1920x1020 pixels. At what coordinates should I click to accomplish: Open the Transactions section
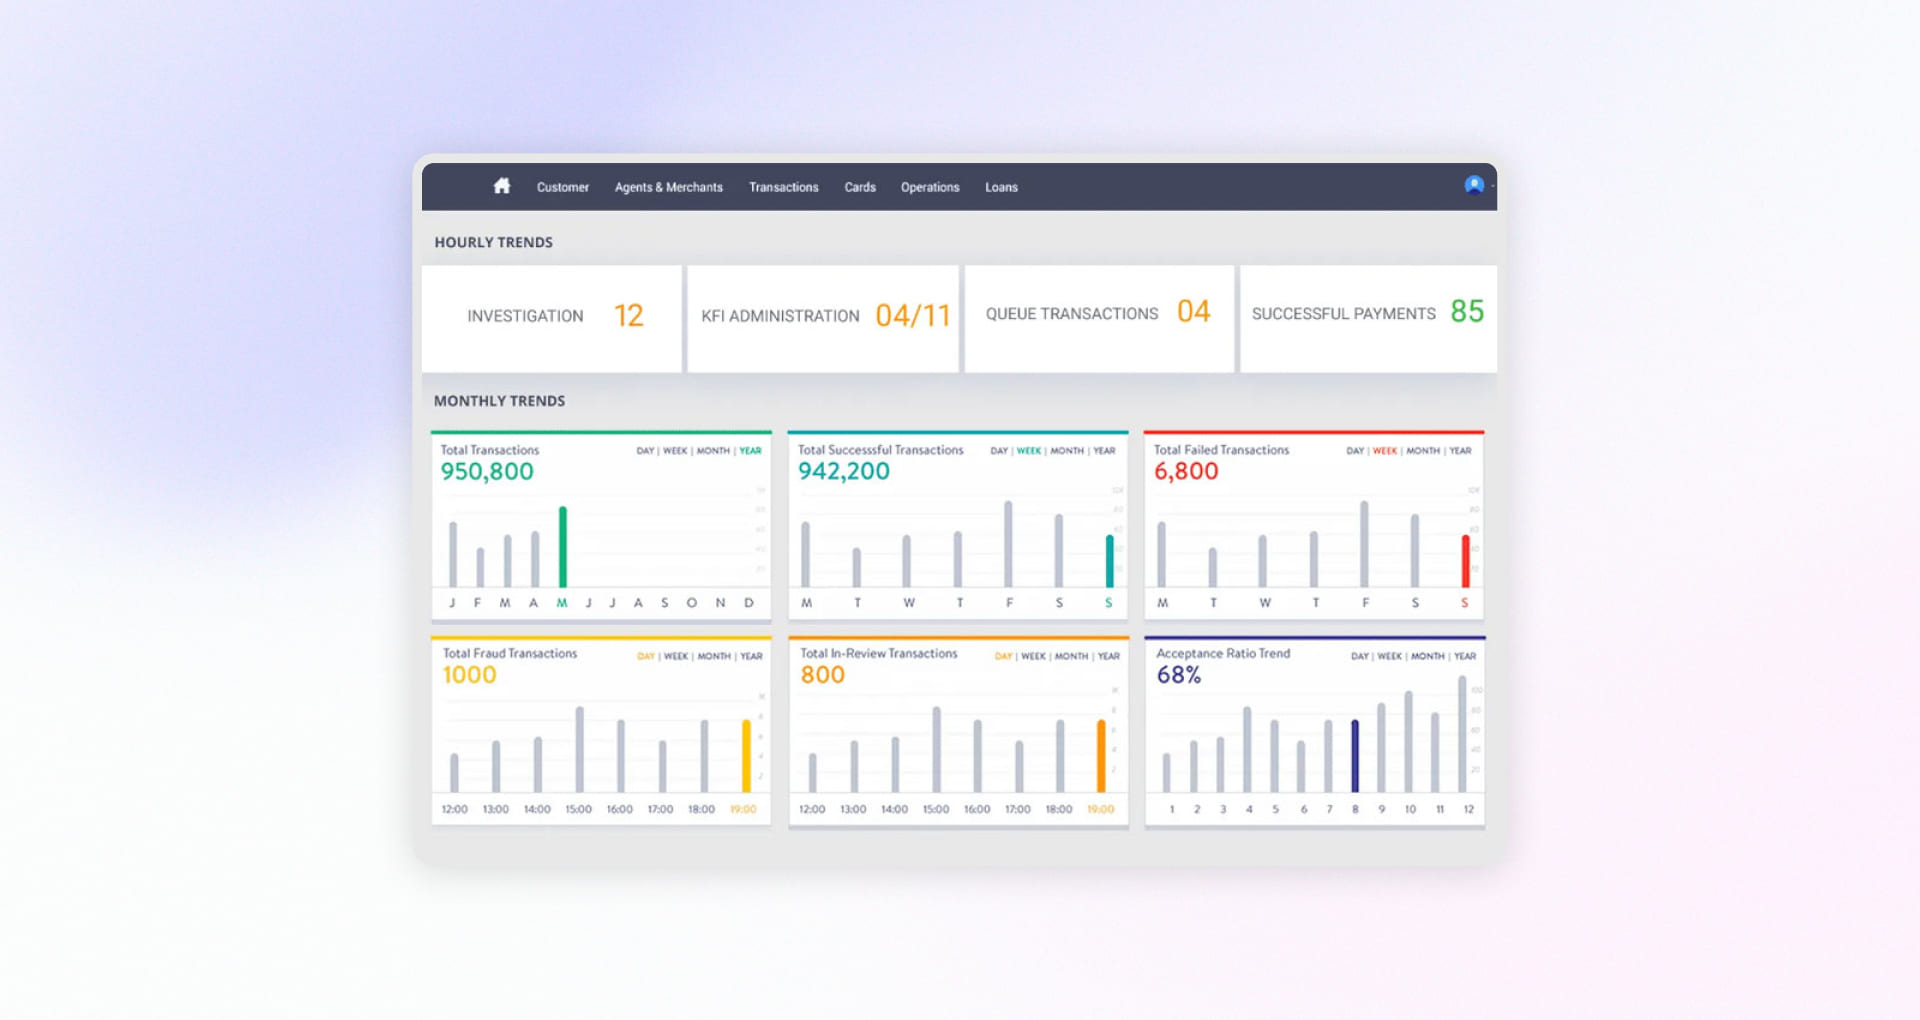(x=783, y=187)
